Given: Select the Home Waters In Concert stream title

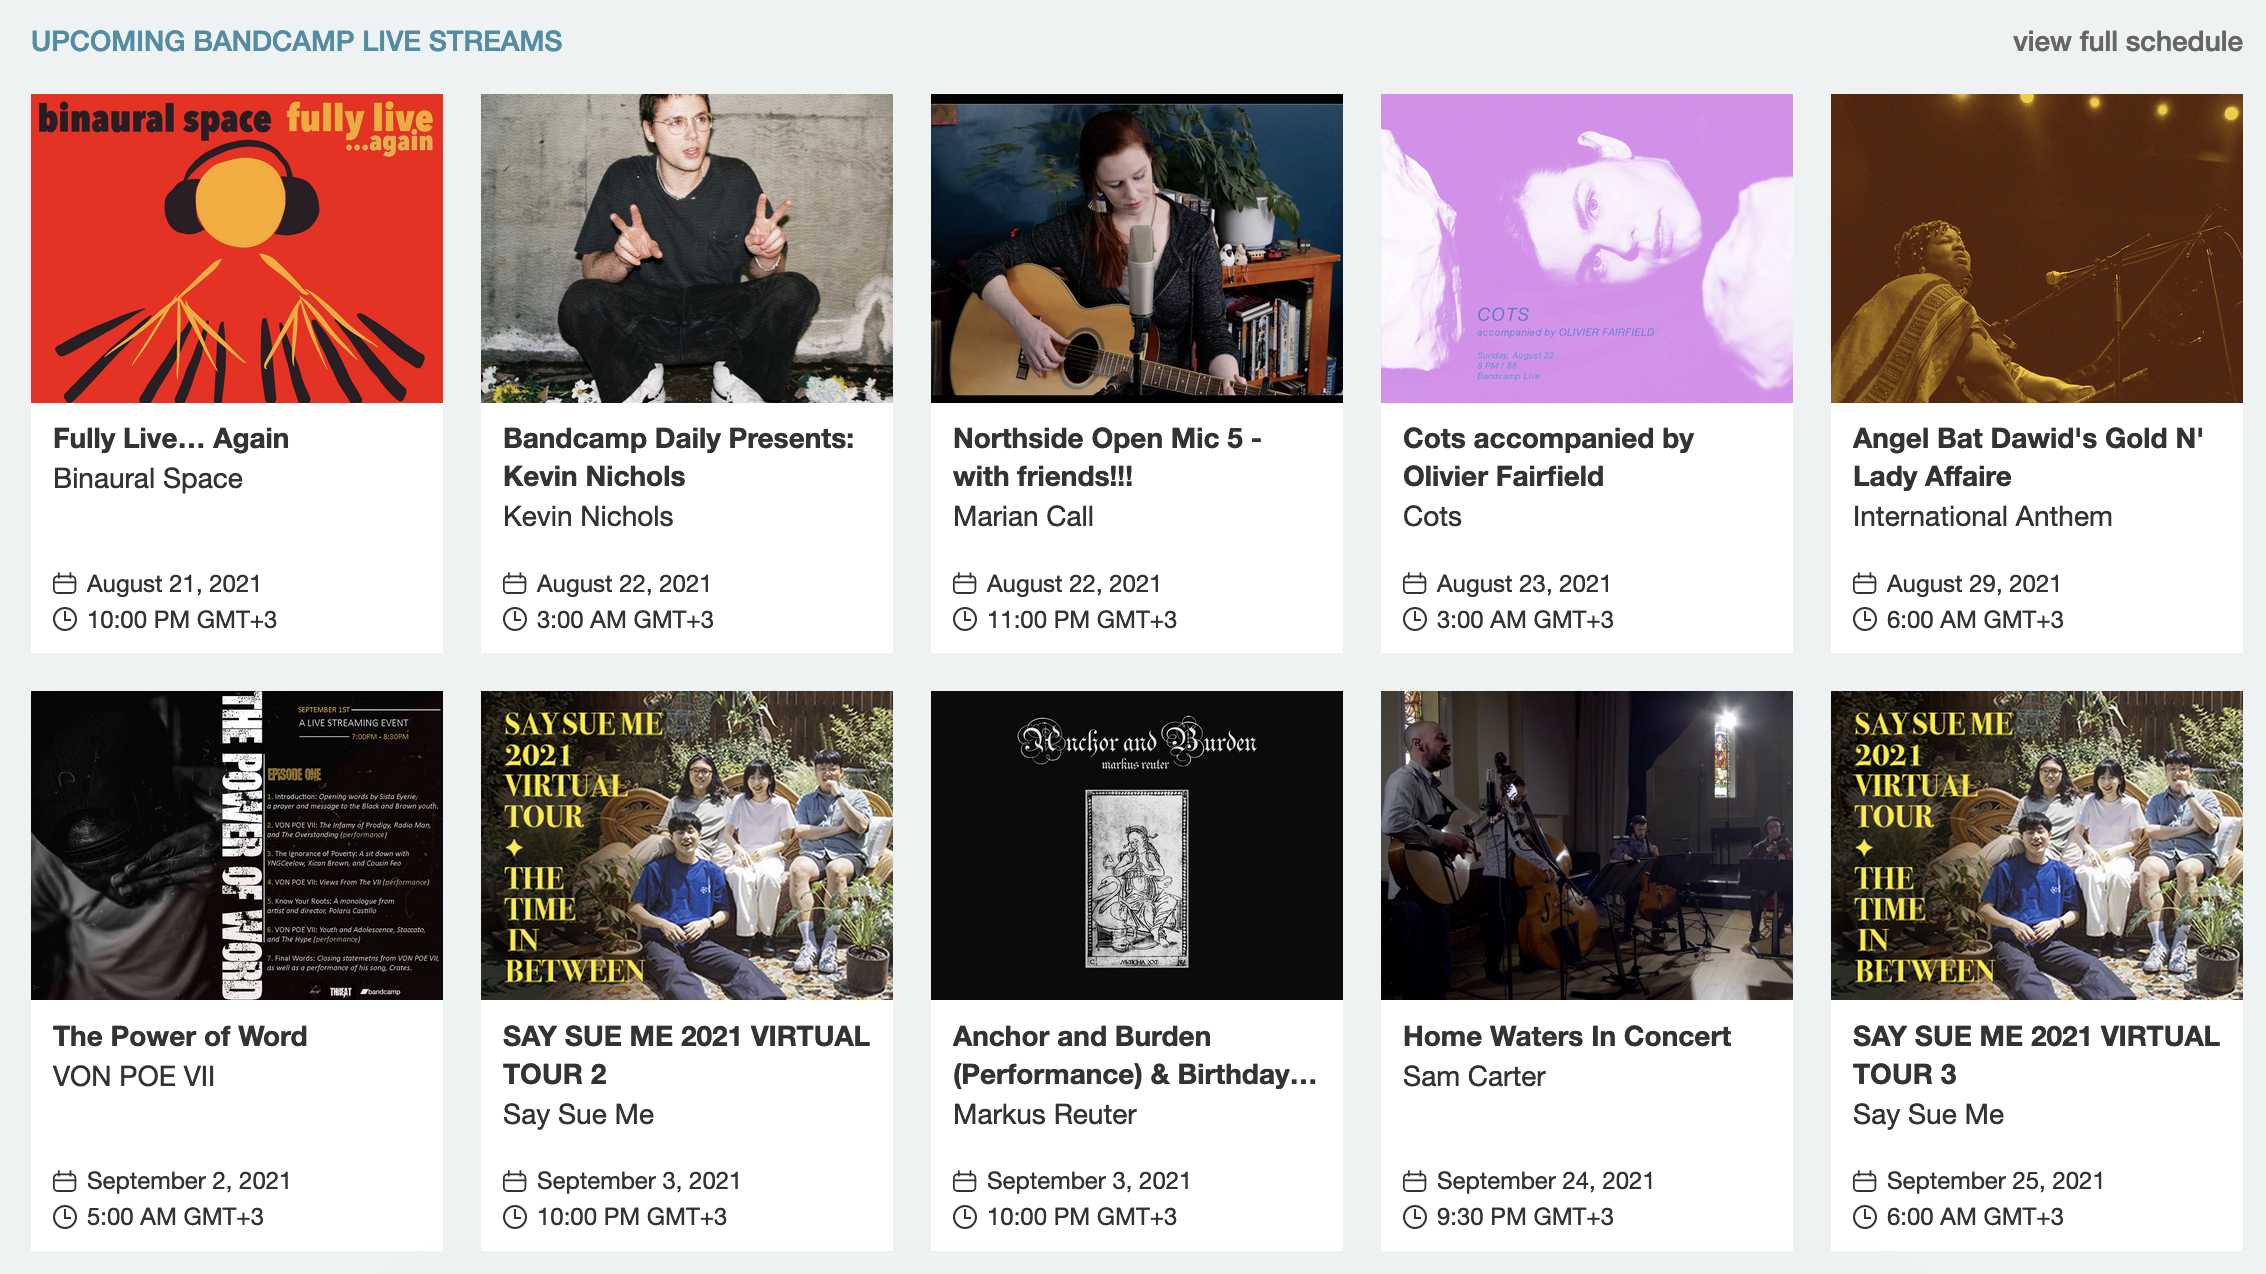Looking at the screenshot, I should (1566, 1036).
